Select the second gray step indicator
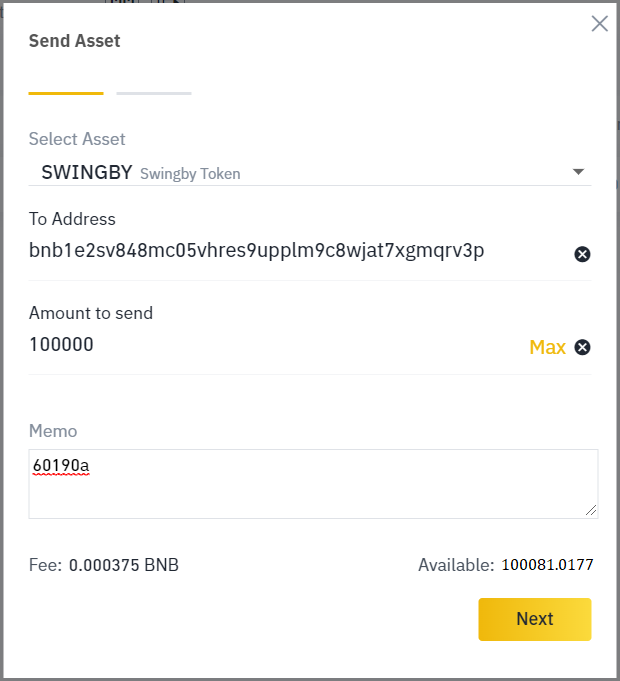 (x=154, y=93)
